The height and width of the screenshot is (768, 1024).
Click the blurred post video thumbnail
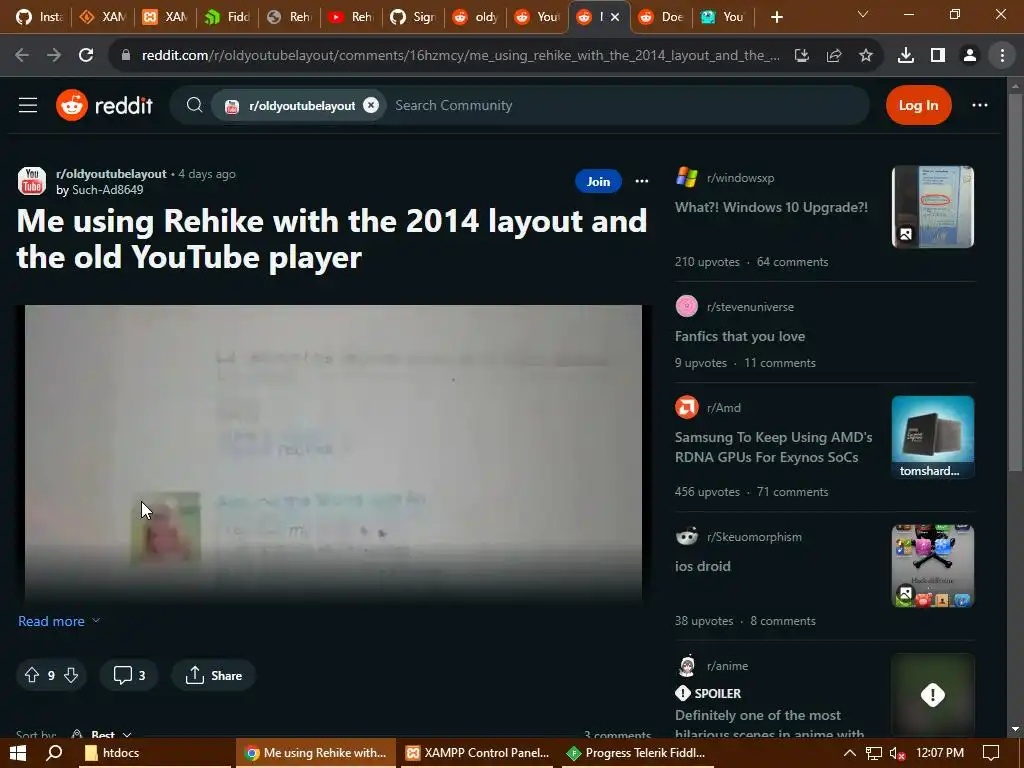pyautogui.click(x=333, y=452)
